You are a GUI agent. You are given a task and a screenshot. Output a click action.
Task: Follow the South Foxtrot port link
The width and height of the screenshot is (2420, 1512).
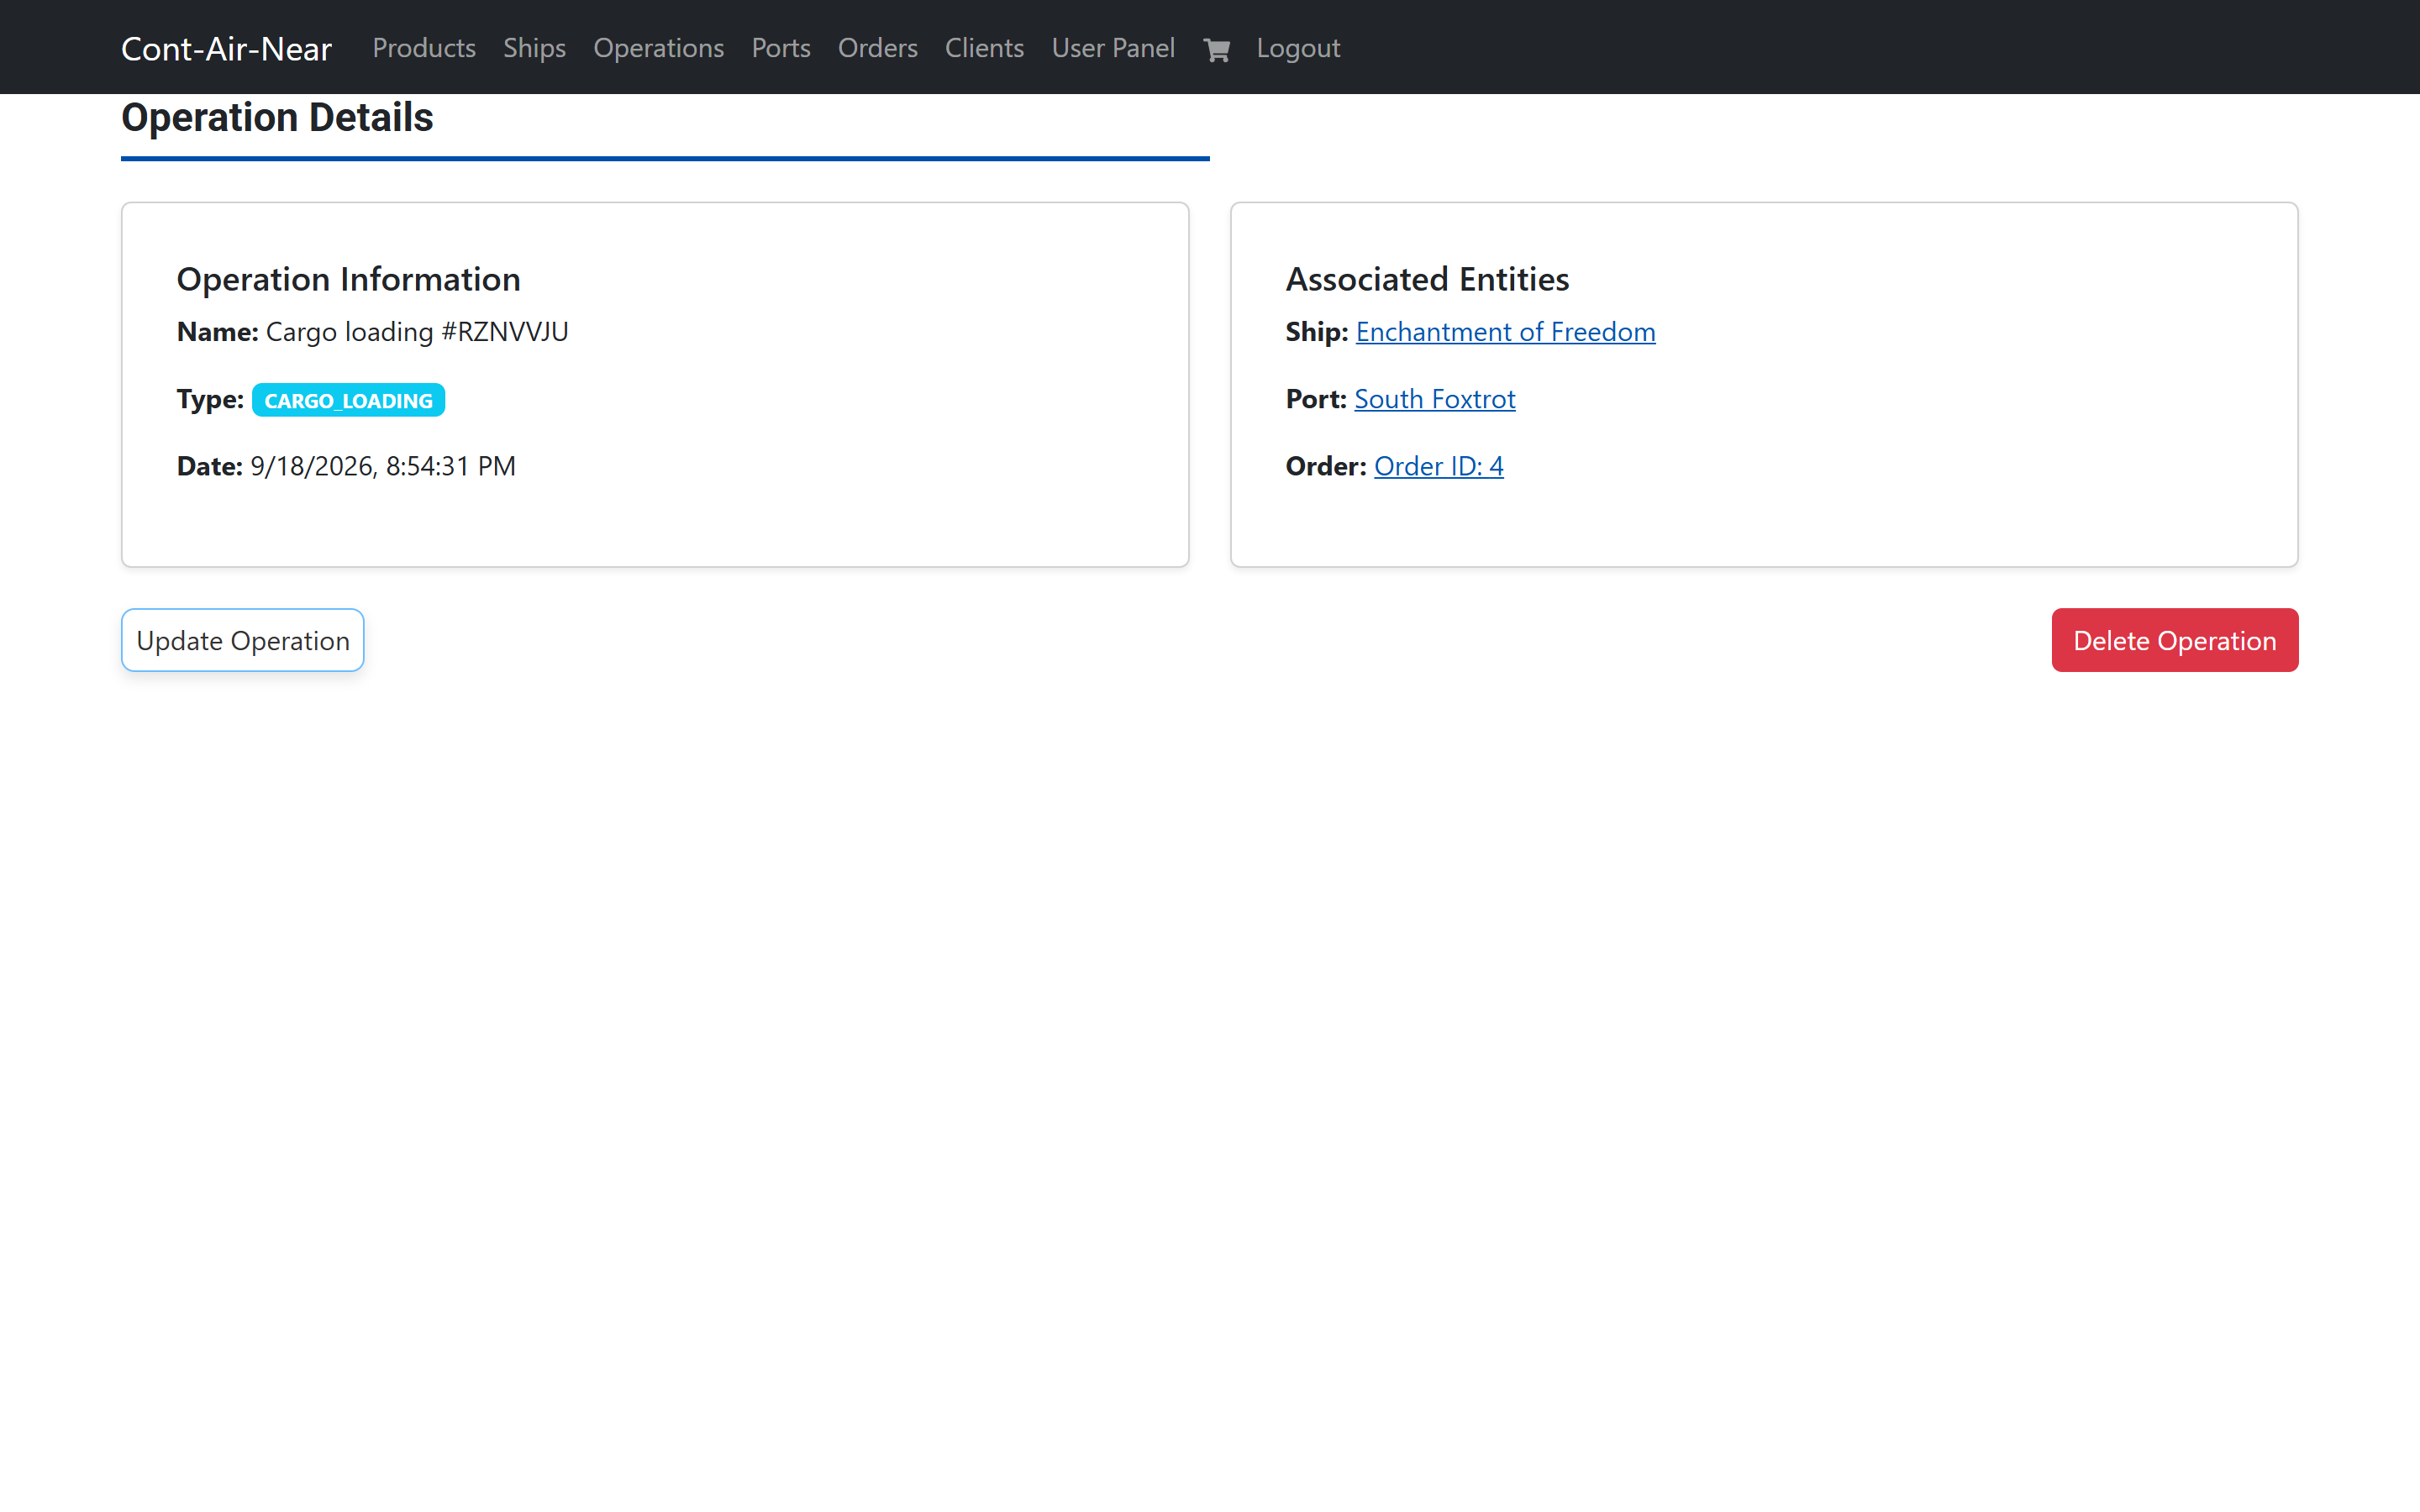point(1434,398)
